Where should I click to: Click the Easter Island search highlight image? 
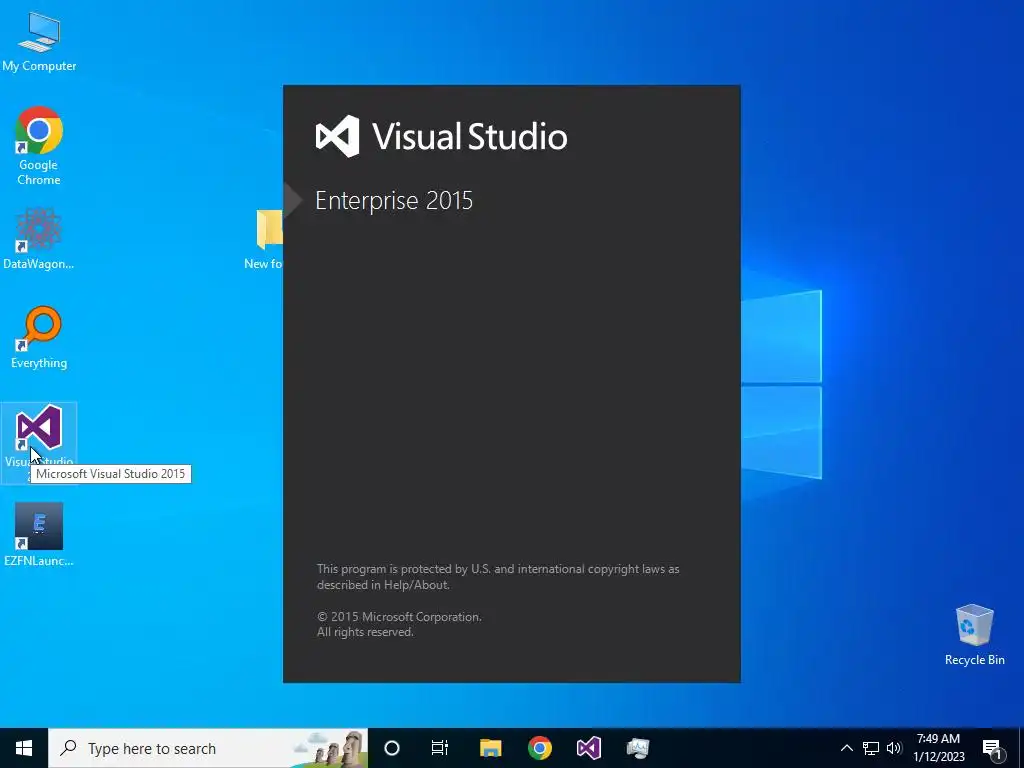(330, 748)
